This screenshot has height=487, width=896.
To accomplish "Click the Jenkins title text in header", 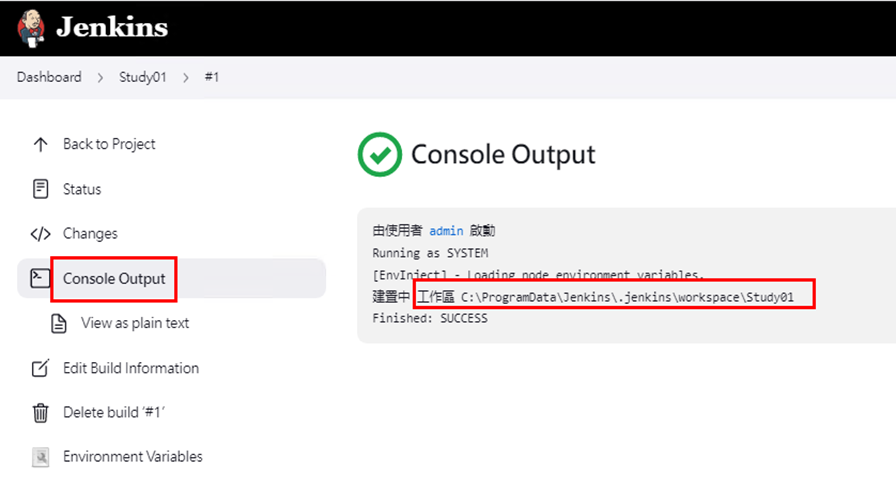I will [112, 27].
